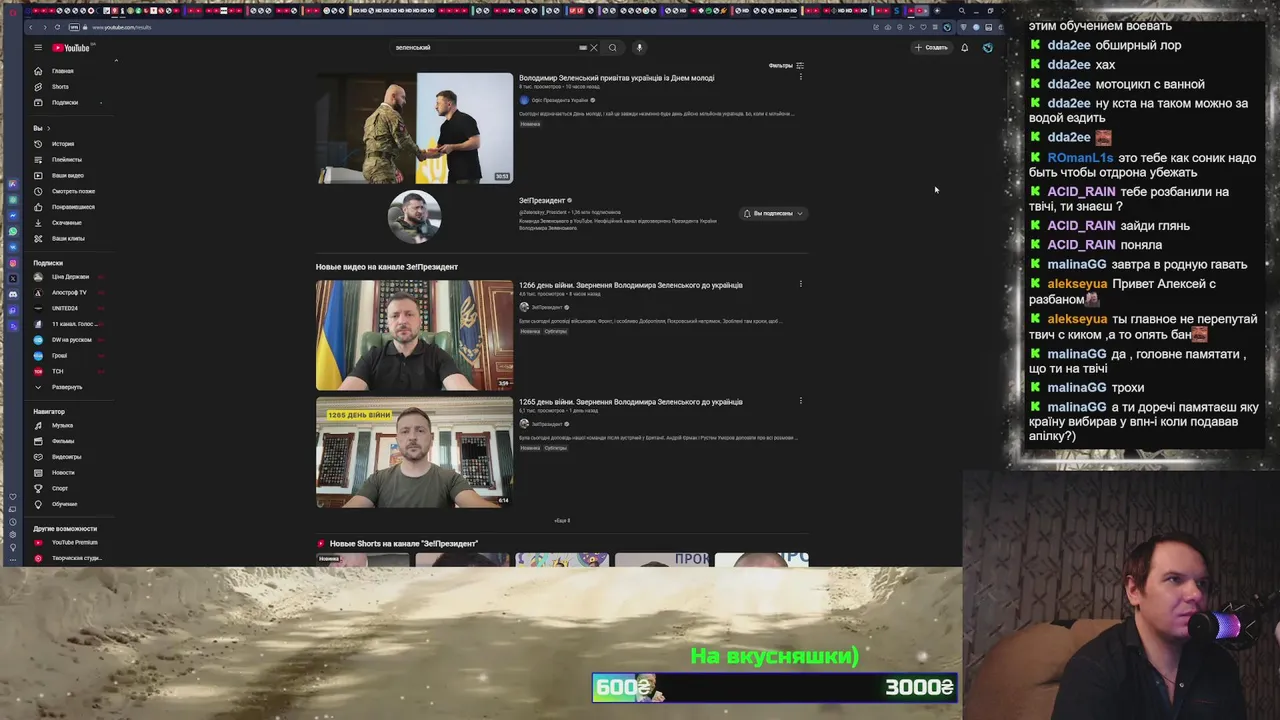Open the ТСН subscription
The width and height of the screenshot is (1280, 720).
pyautogui.click(x=58, y=371)
